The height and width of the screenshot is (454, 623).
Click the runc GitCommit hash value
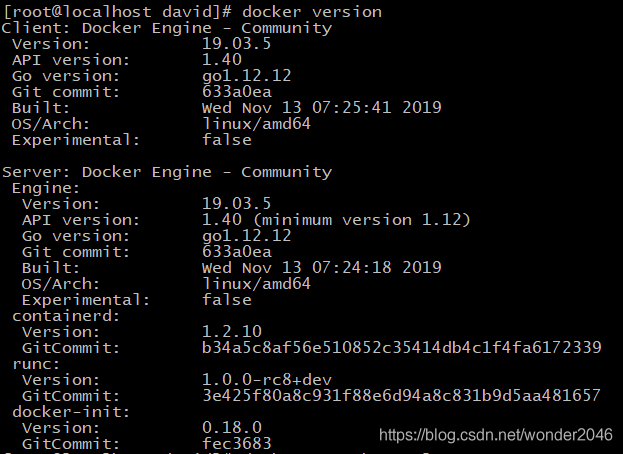(401, 396)
